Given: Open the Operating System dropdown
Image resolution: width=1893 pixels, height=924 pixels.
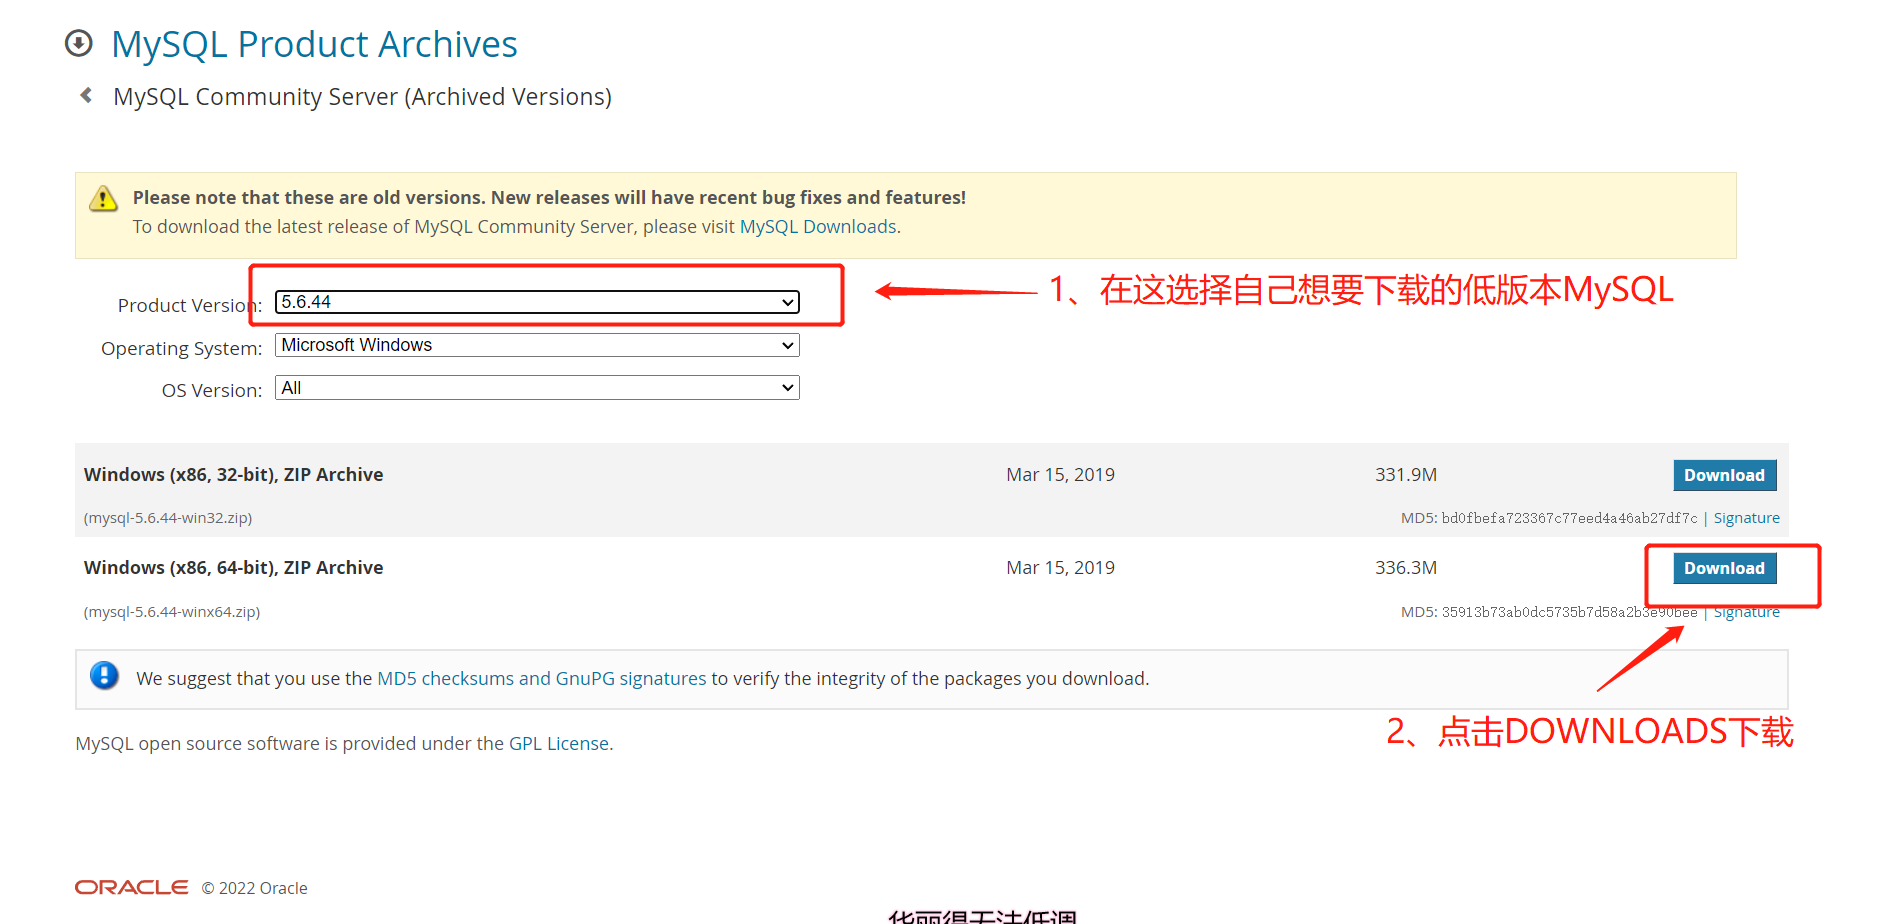Looking at the screenshot, I should click(x=537, y=345).
